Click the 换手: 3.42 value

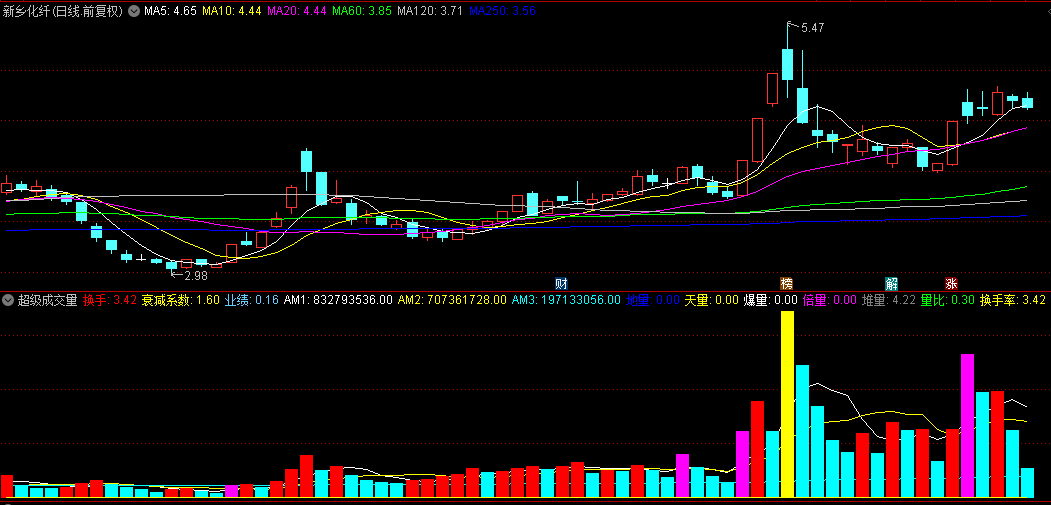tap(110, 300)
